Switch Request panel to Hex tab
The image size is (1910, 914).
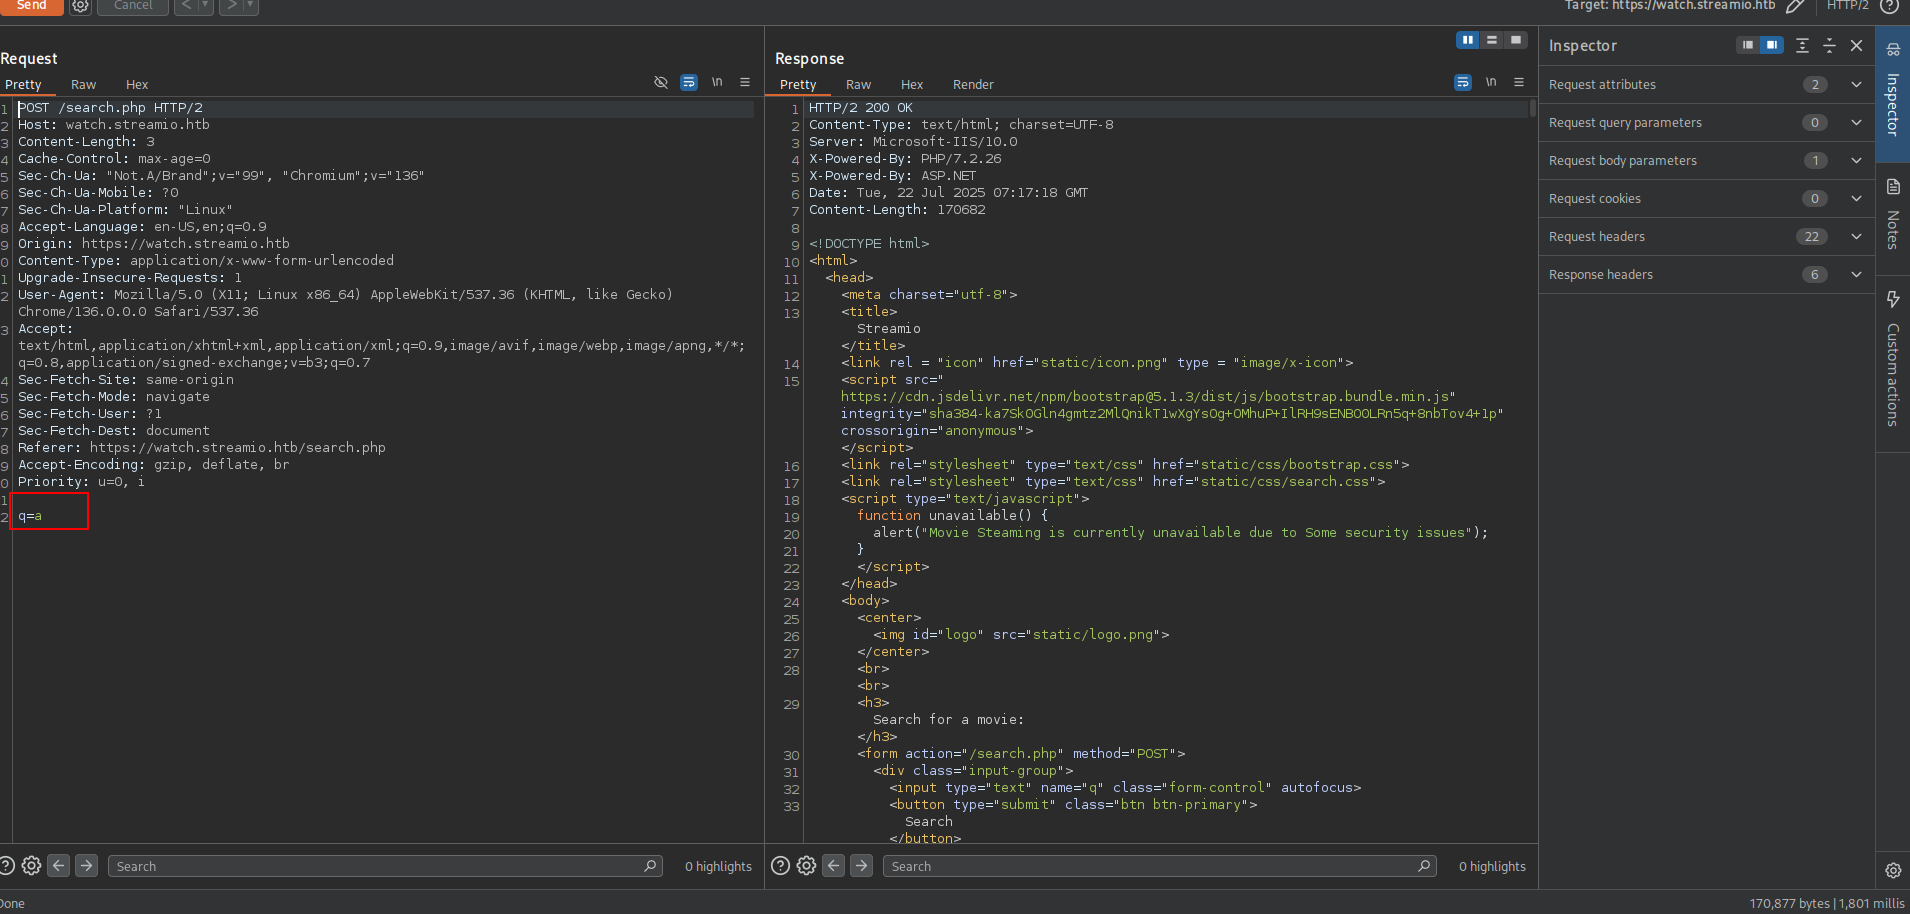pos(137,85)
